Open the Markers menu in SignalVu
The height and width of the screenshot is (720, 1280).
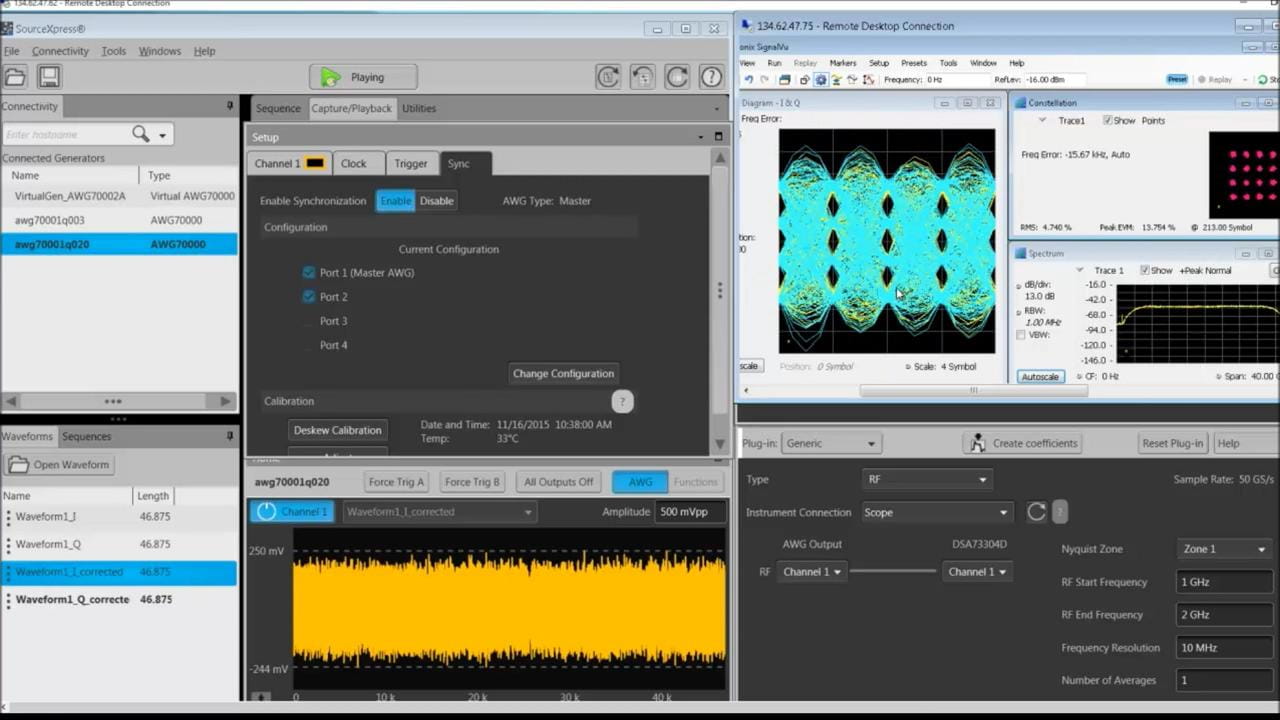pos(843,63)
